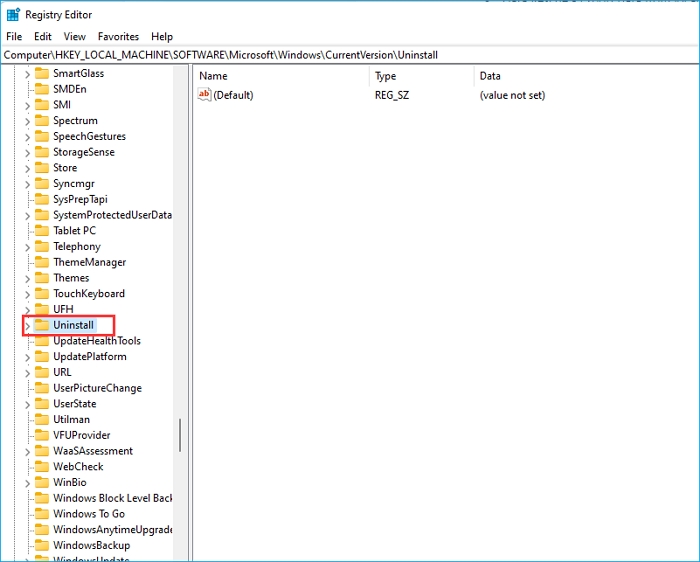Click the Utilman folder icon

[x=42, y=419]
